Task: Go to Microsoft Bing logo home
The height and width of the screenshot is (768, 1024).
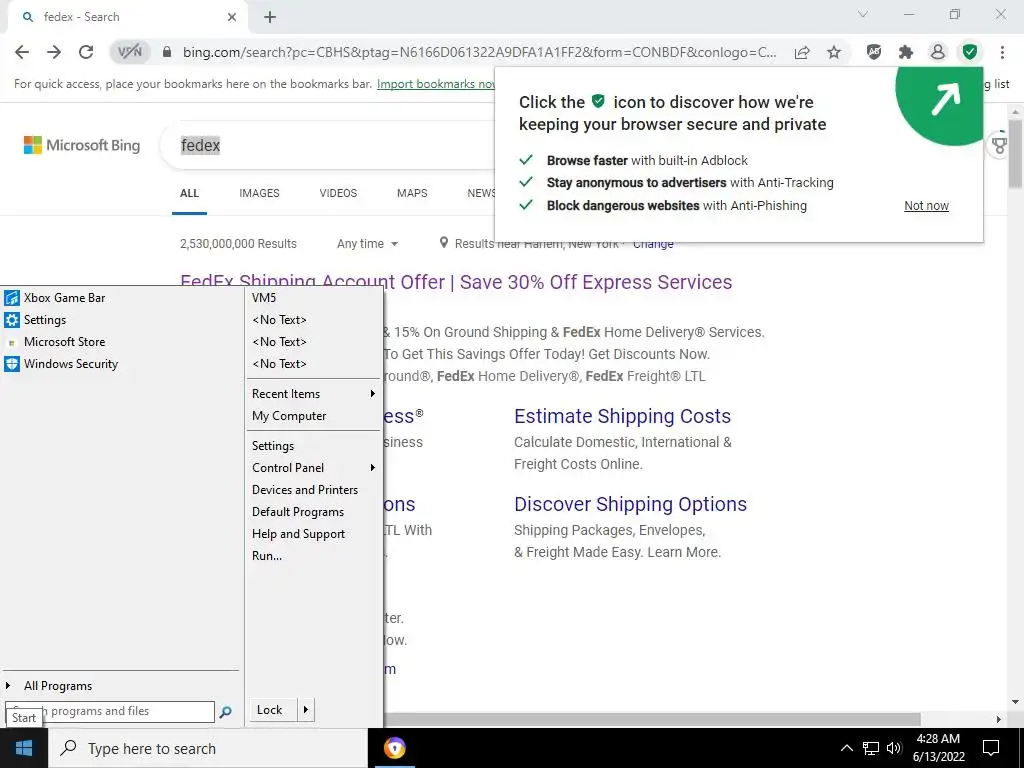Action: point(82,145)
